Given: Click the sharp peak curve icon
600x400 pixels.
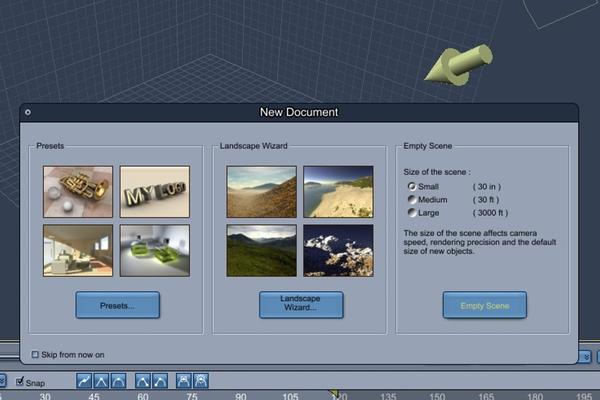Looking at the screenshot, I should point(101,381).
